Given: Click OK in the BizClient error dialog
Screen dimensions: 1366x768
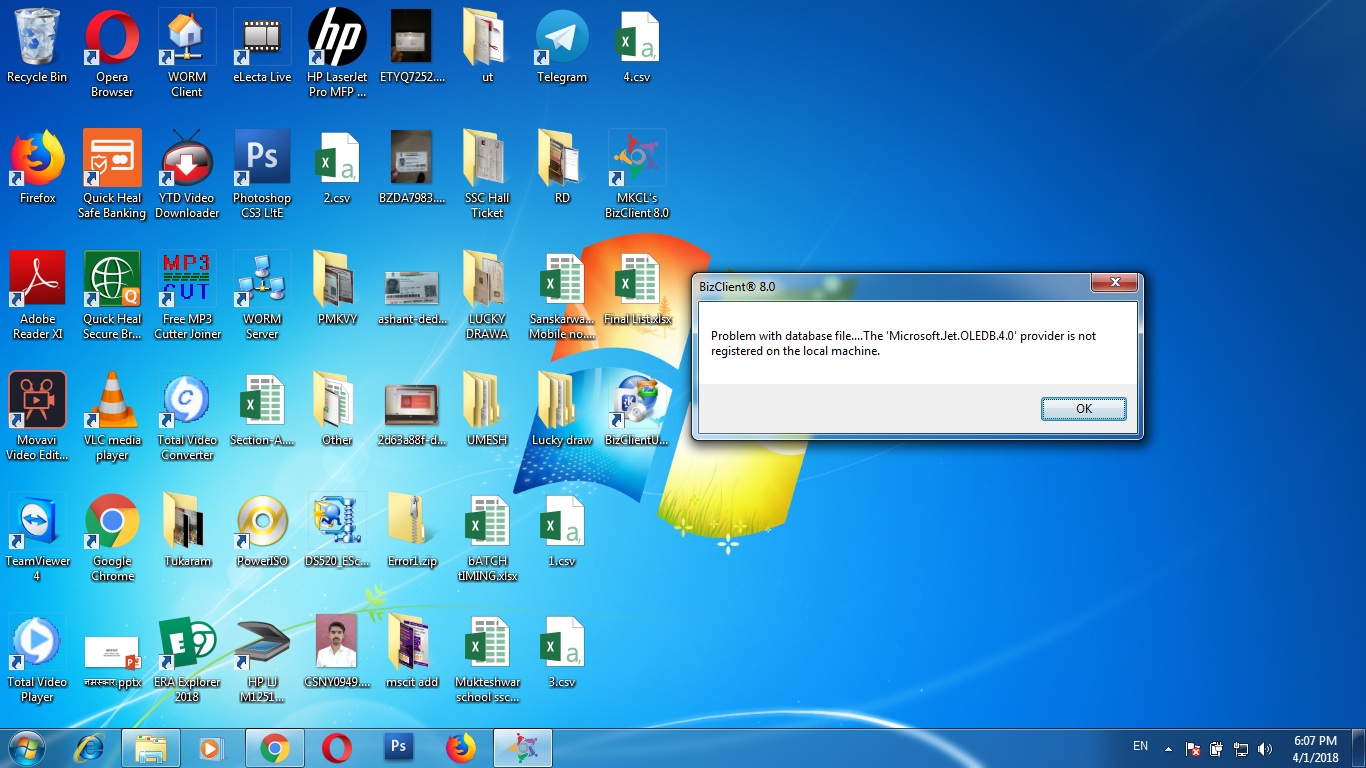Looking at the screenshot, I should tap(1083, 409).
